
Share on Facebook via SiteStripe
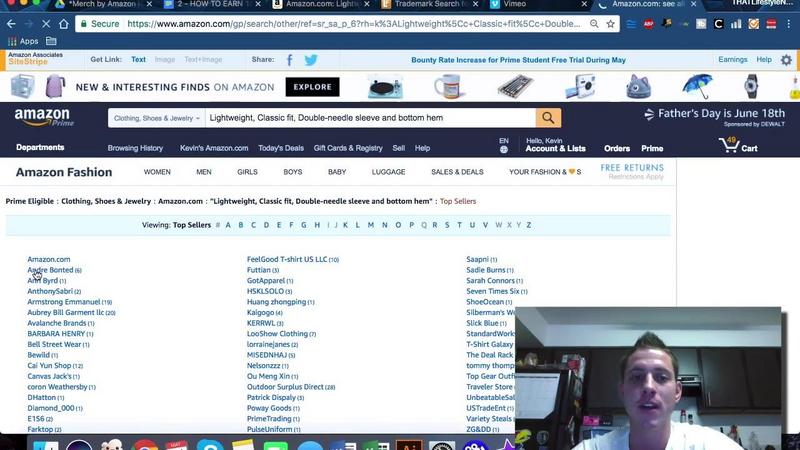pyautogui.click(x=289, y=60)
